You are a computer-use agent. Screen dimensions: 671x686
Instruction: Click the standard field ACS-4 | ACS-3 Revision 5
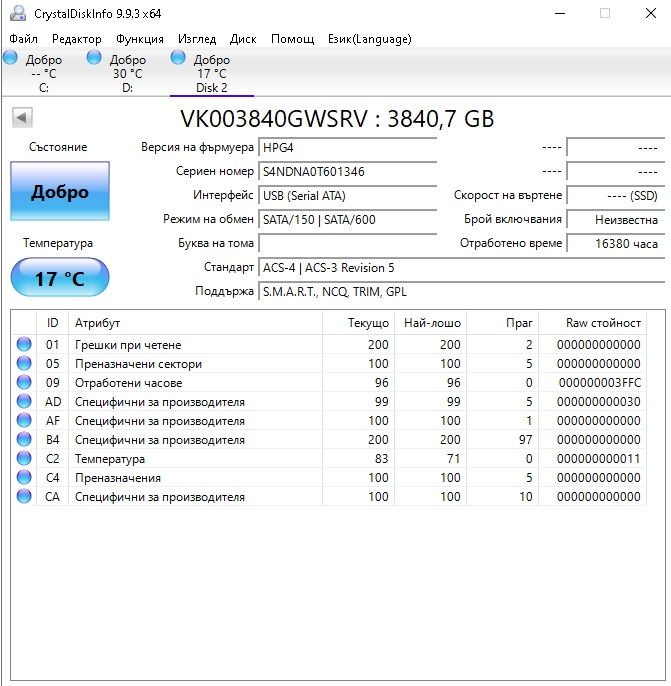[461, 268]
